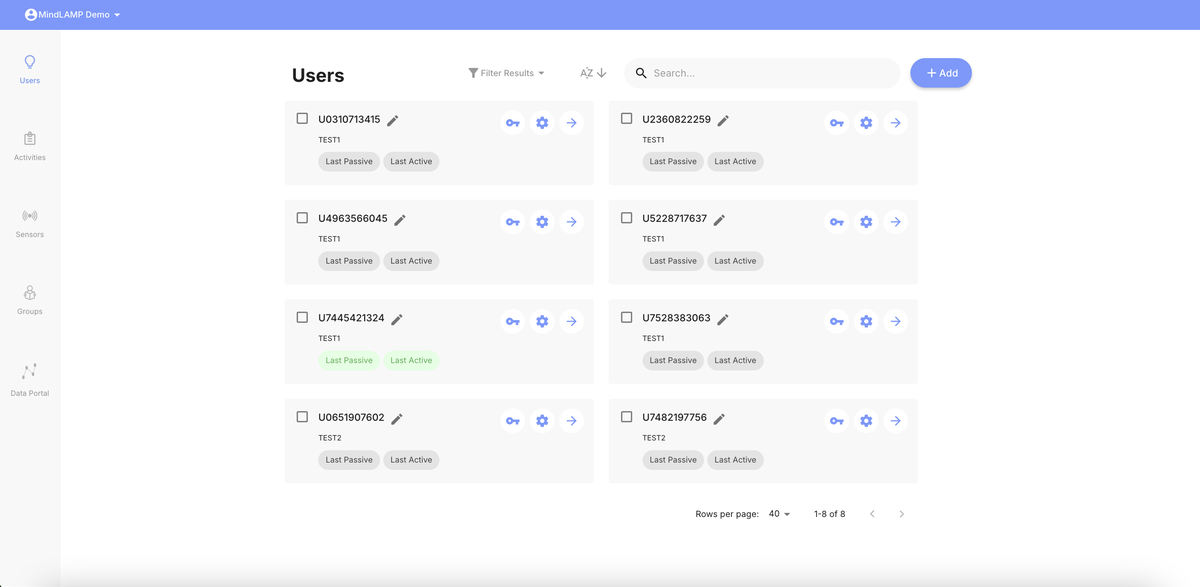Open settings gear for user U2360822259
1200x587 pixels.
click(x=866, y=122)
